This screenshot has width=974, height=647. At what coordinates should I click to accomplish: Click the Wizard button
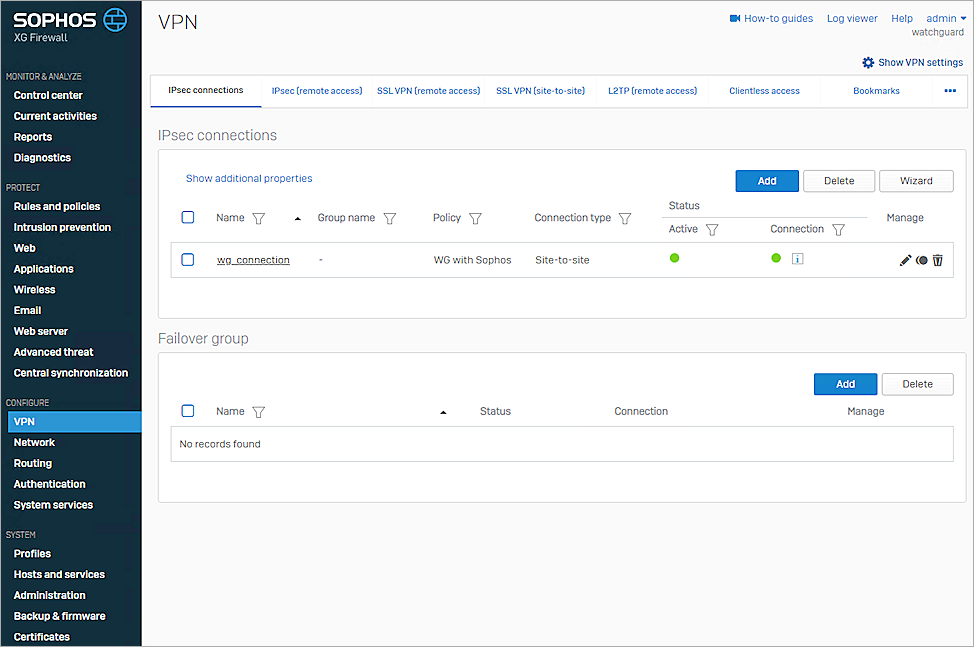(x=916, y=181)
